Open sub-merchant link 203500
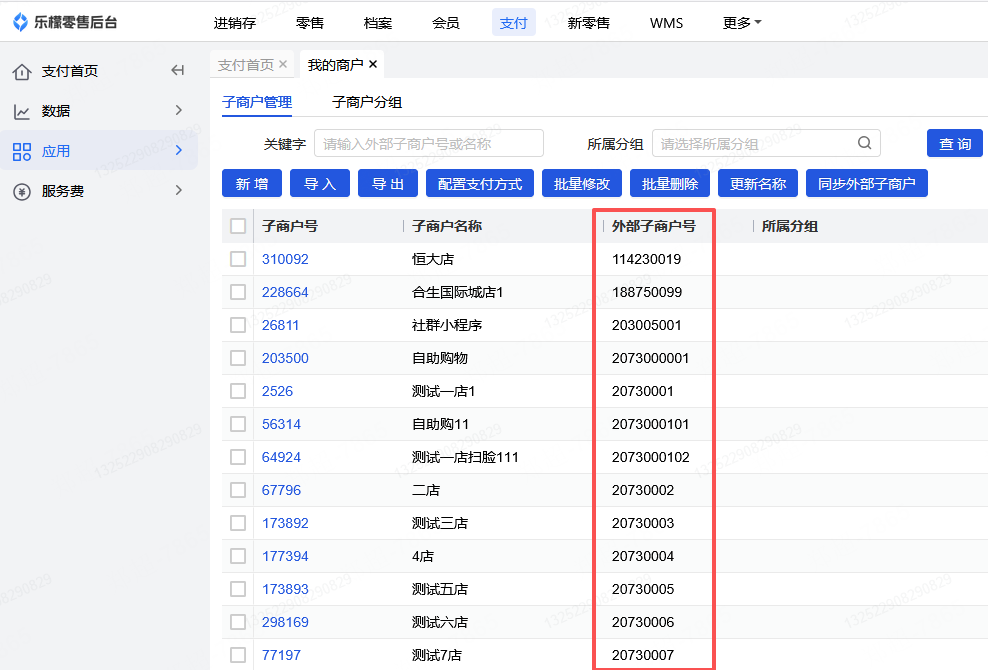The height and width of the screenshot is (670, 988). coord(285,358)
